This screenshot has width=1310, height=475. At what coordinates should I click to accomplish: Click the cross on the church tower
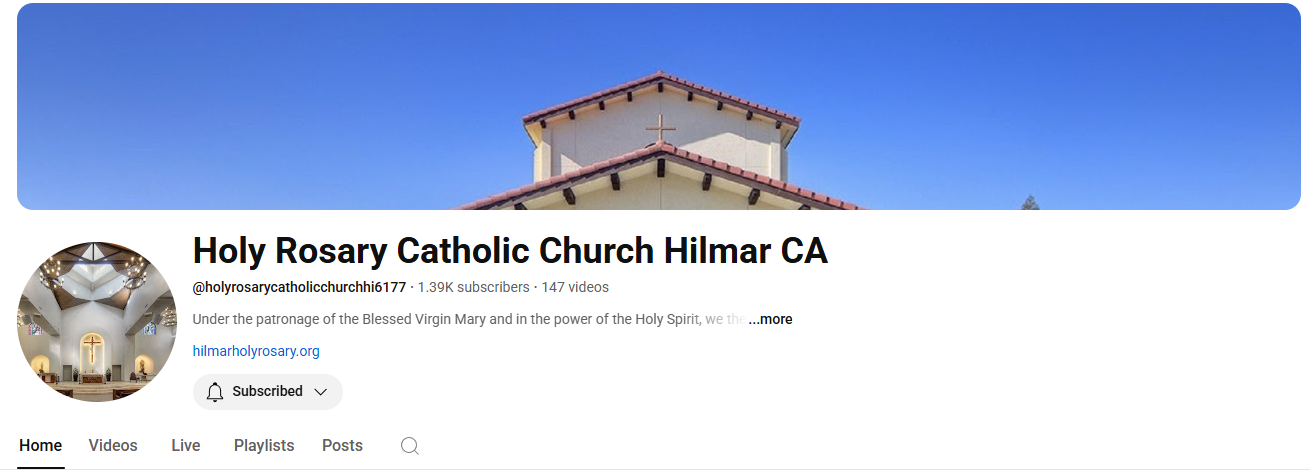tap(660, 129)
